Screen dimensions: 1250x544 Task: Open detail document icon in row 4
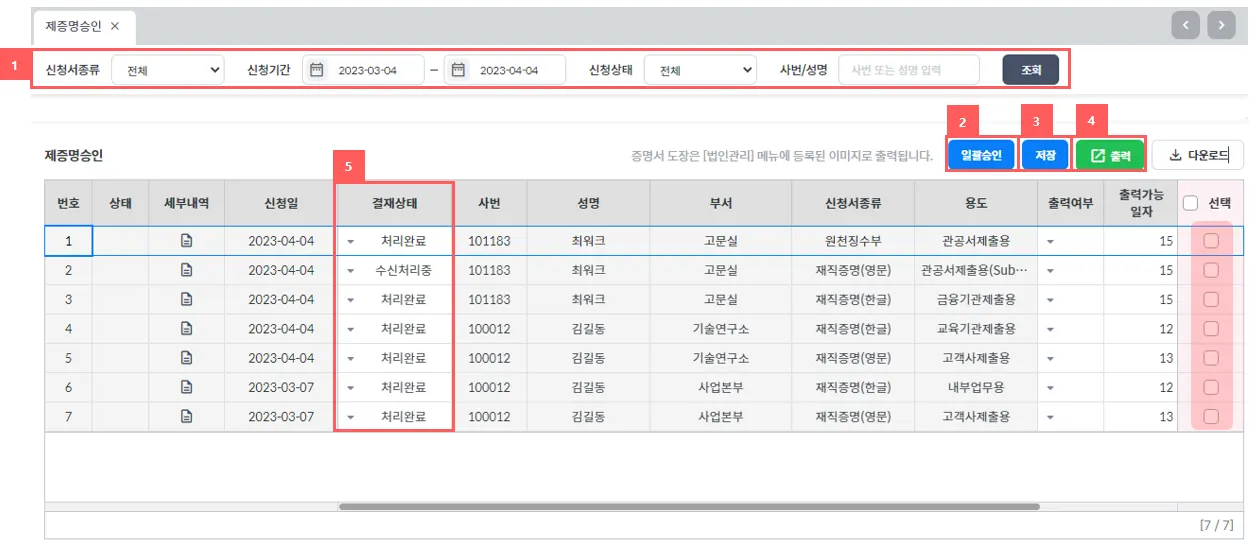(x=186, y=329)
